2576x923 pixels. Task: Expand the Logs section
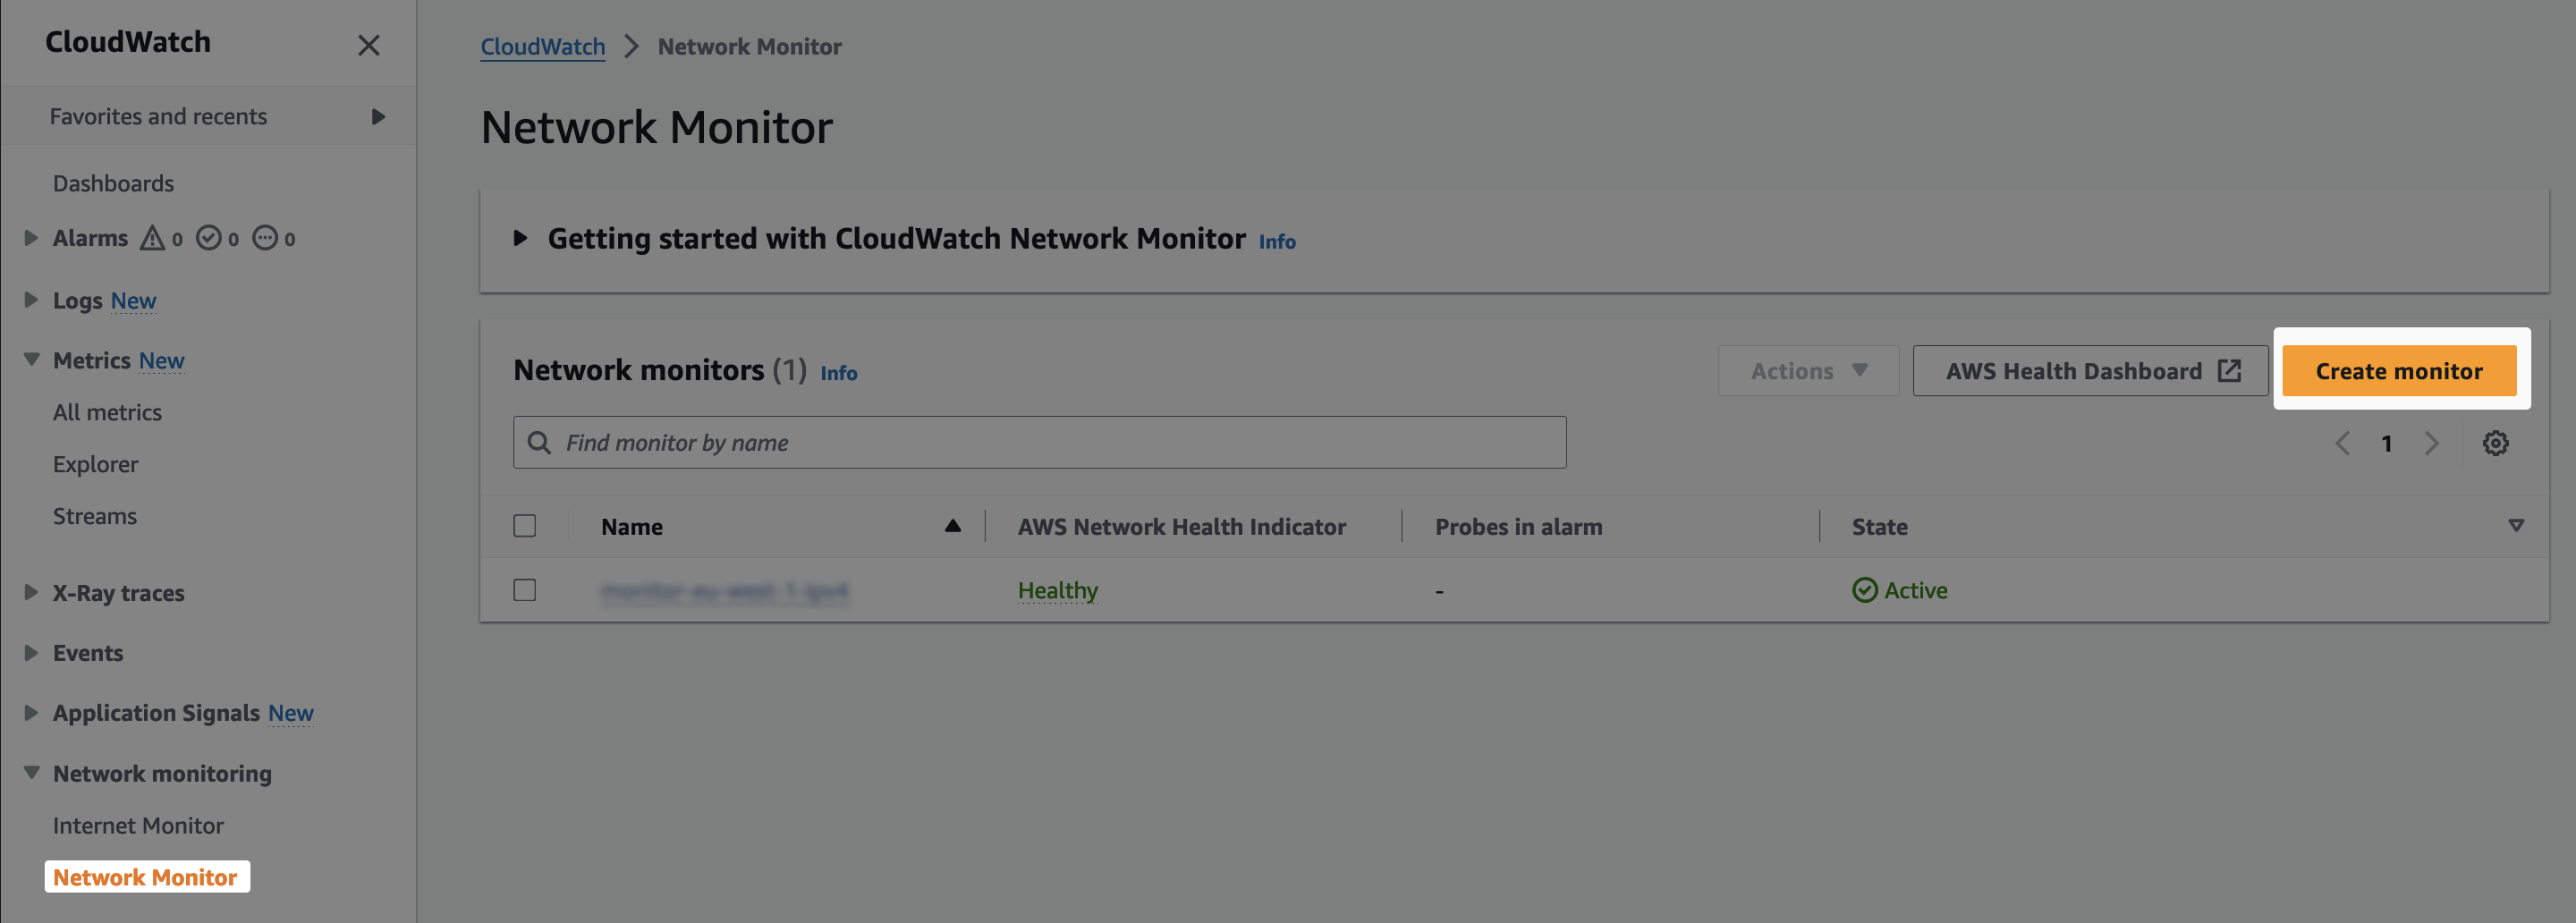tap(31, 300)
